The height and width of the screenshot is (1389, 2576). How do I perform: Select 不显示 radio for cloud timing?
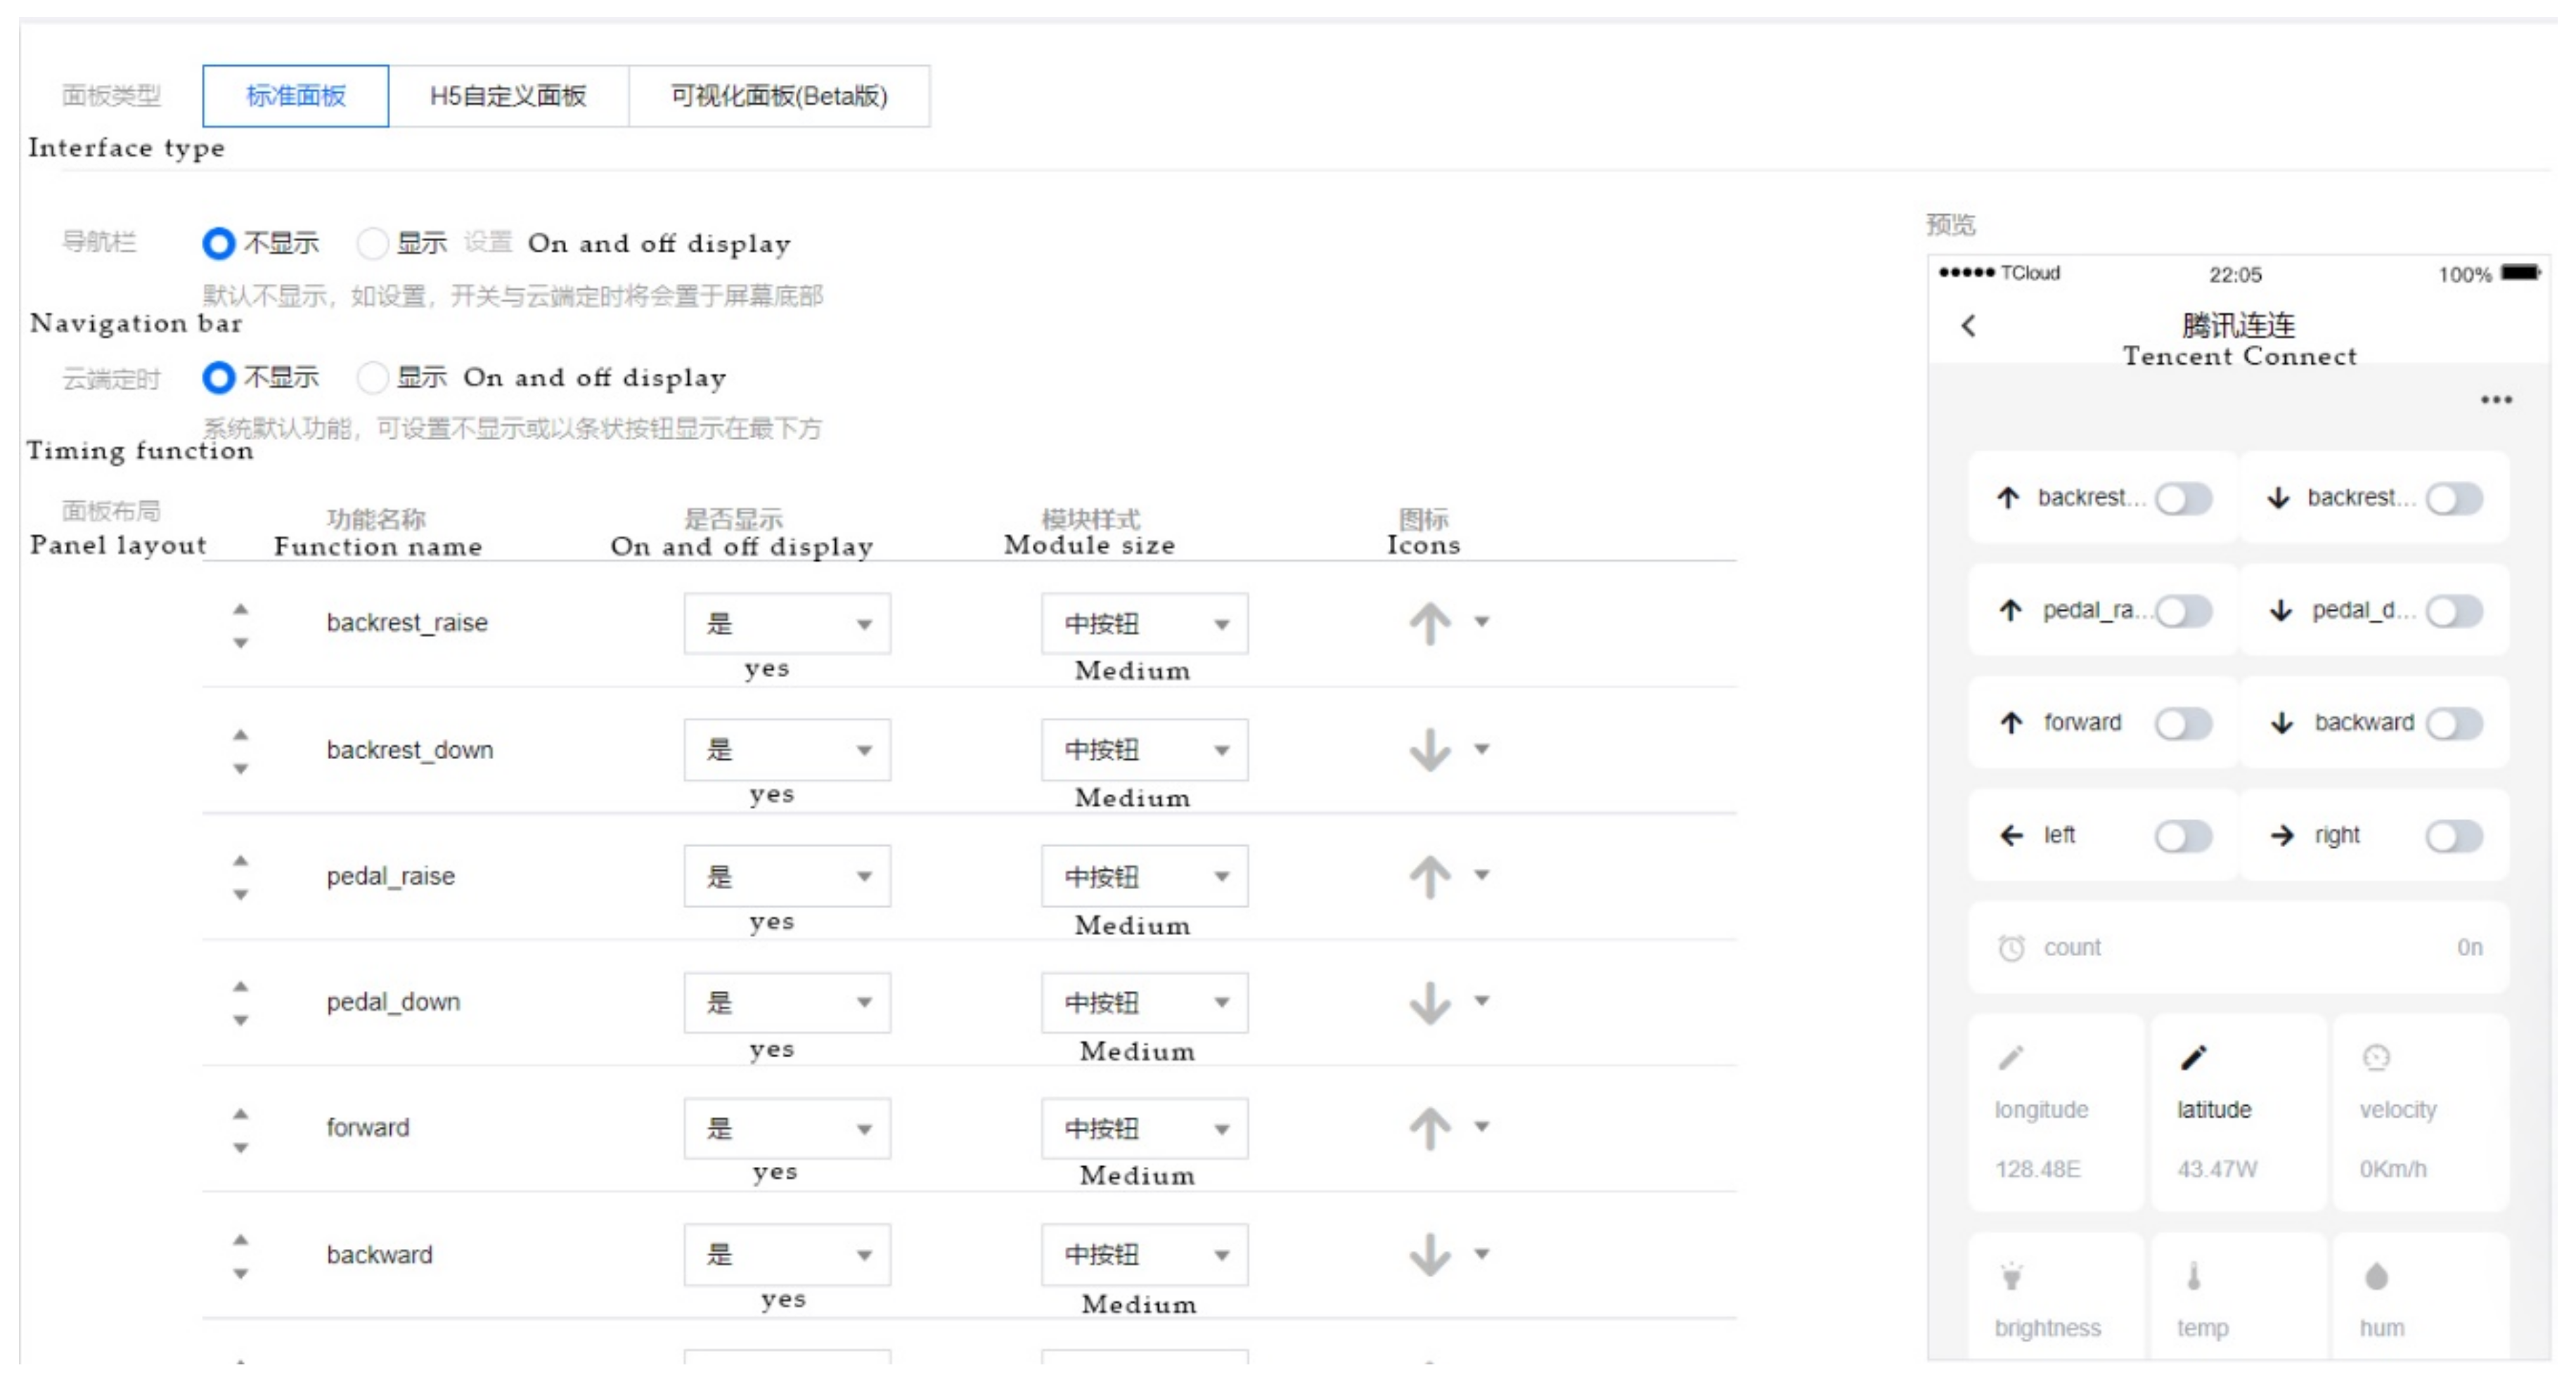pyautogui.click(x=219, y=378)
